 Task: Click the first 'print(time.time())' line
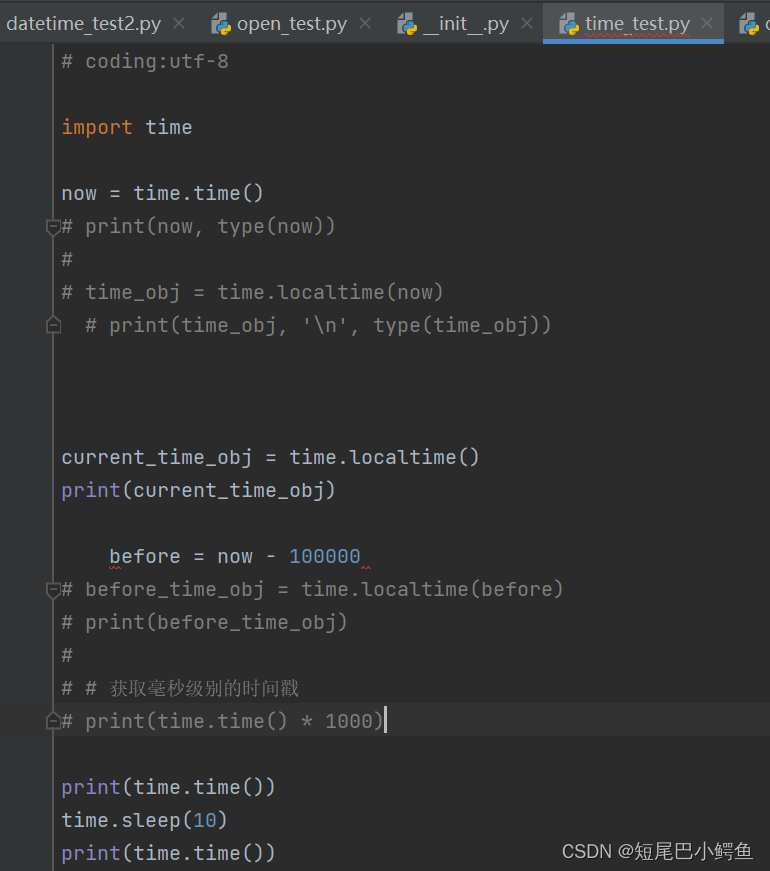click(x=168, y=787)
